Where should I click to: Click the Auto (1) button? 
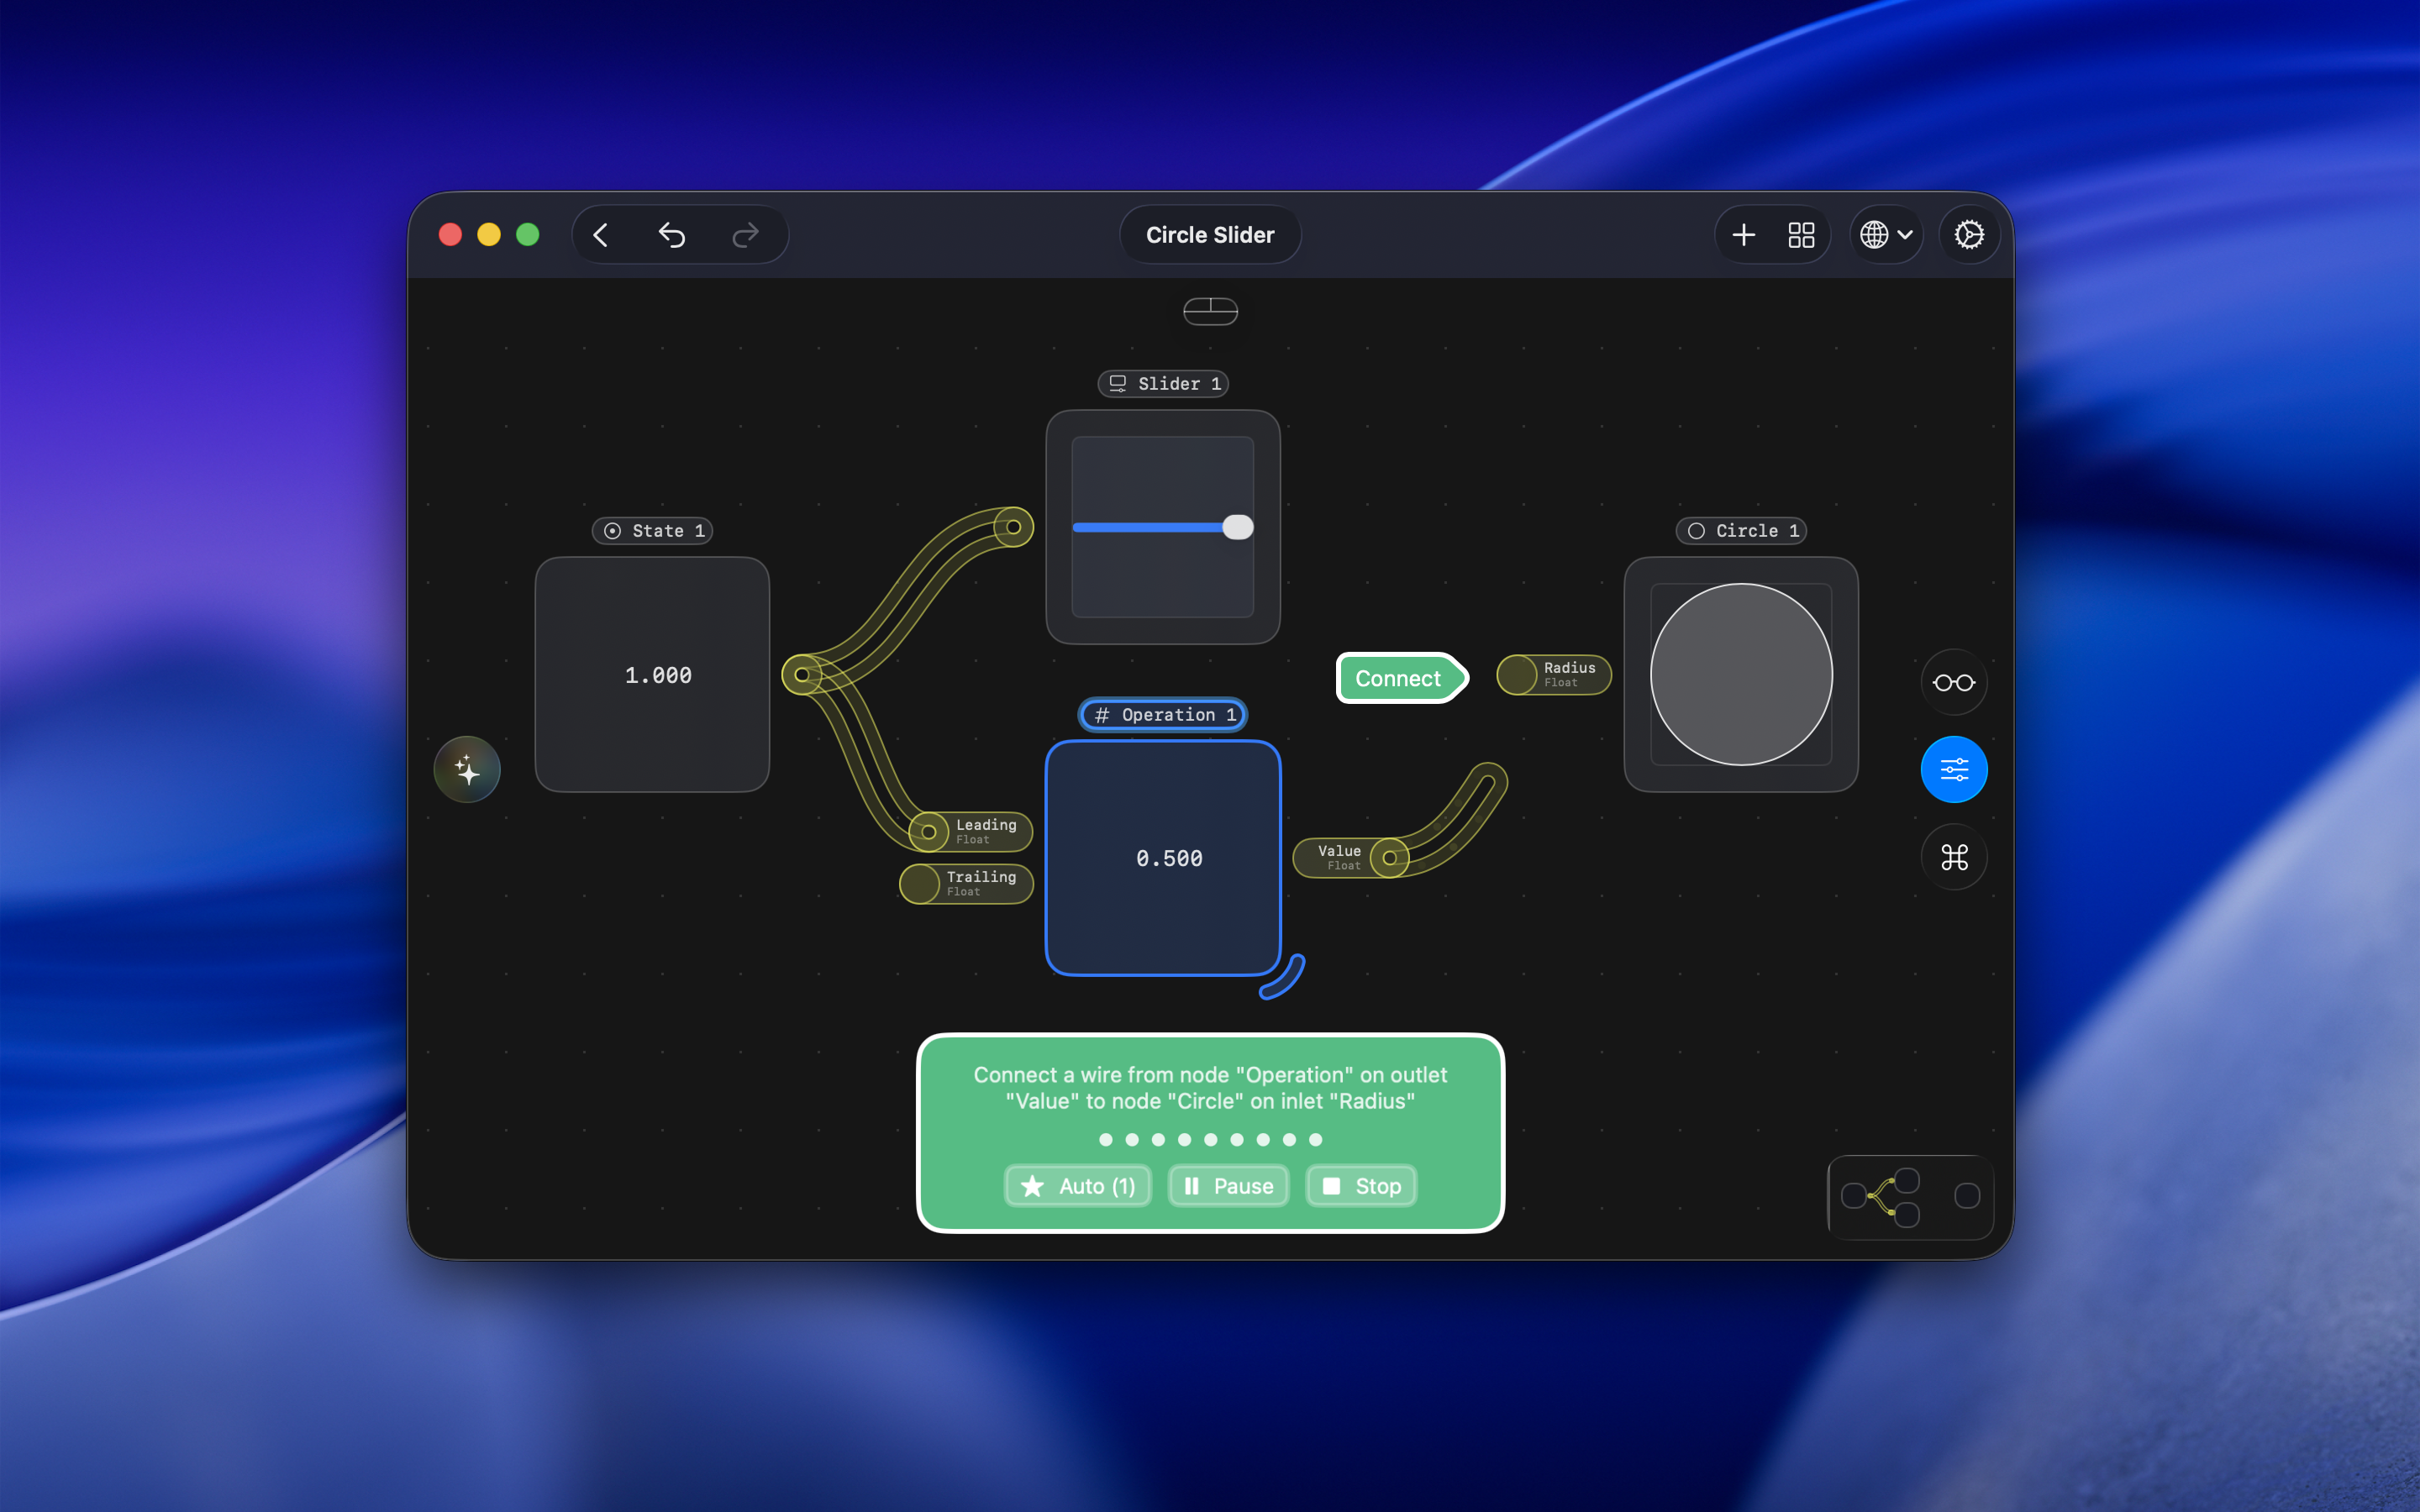coord(1078,1186)
